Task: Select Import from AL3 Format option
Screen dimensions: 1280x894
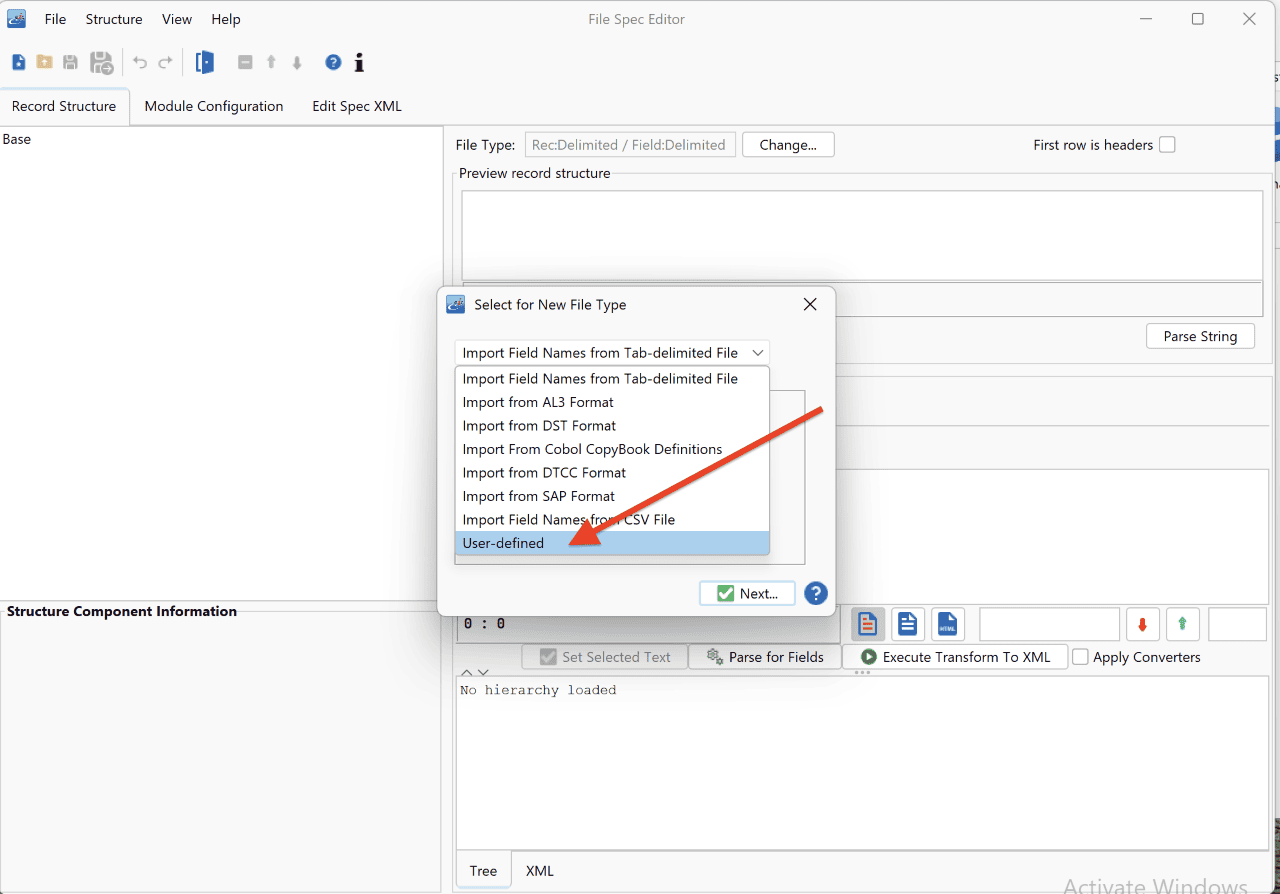Action: (612, 402)
